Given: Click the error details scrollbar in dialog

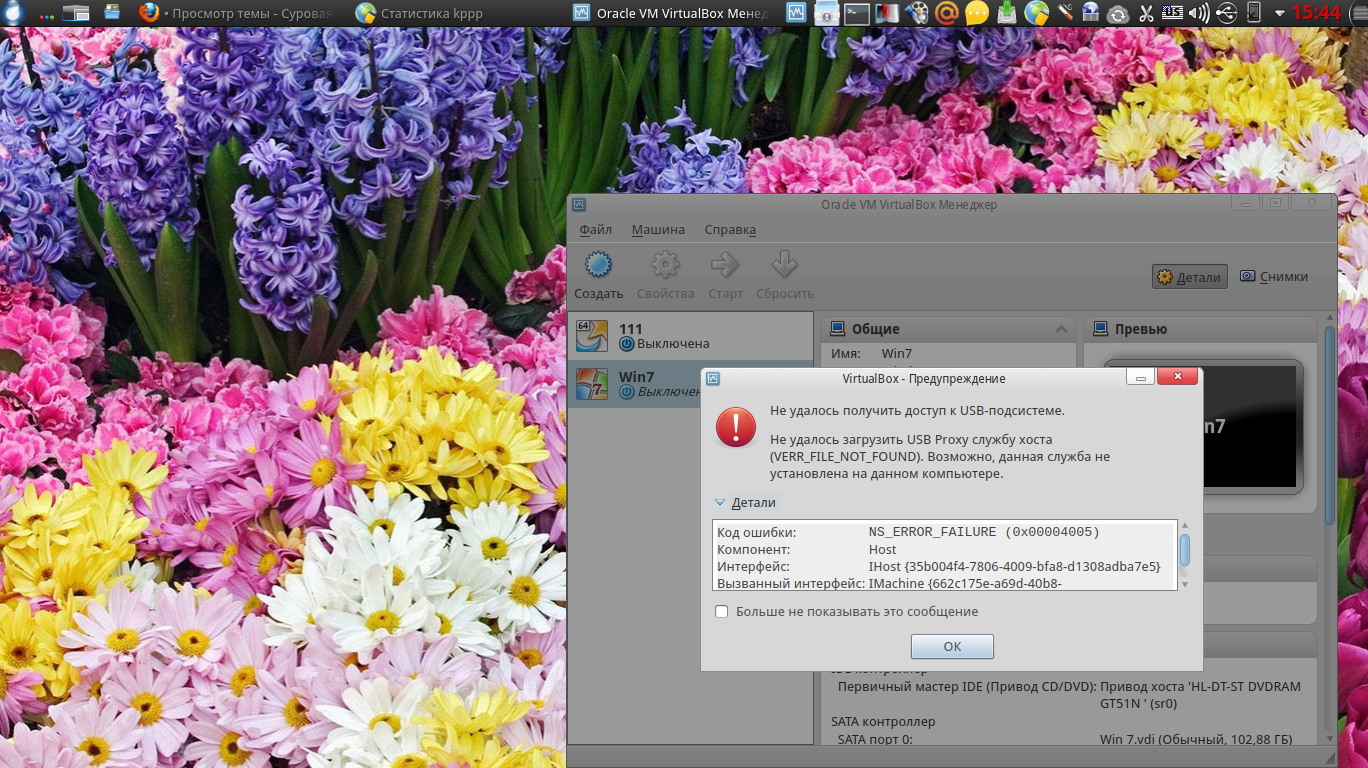Looking at the screenshot, I should click(x=1185, y=552).
